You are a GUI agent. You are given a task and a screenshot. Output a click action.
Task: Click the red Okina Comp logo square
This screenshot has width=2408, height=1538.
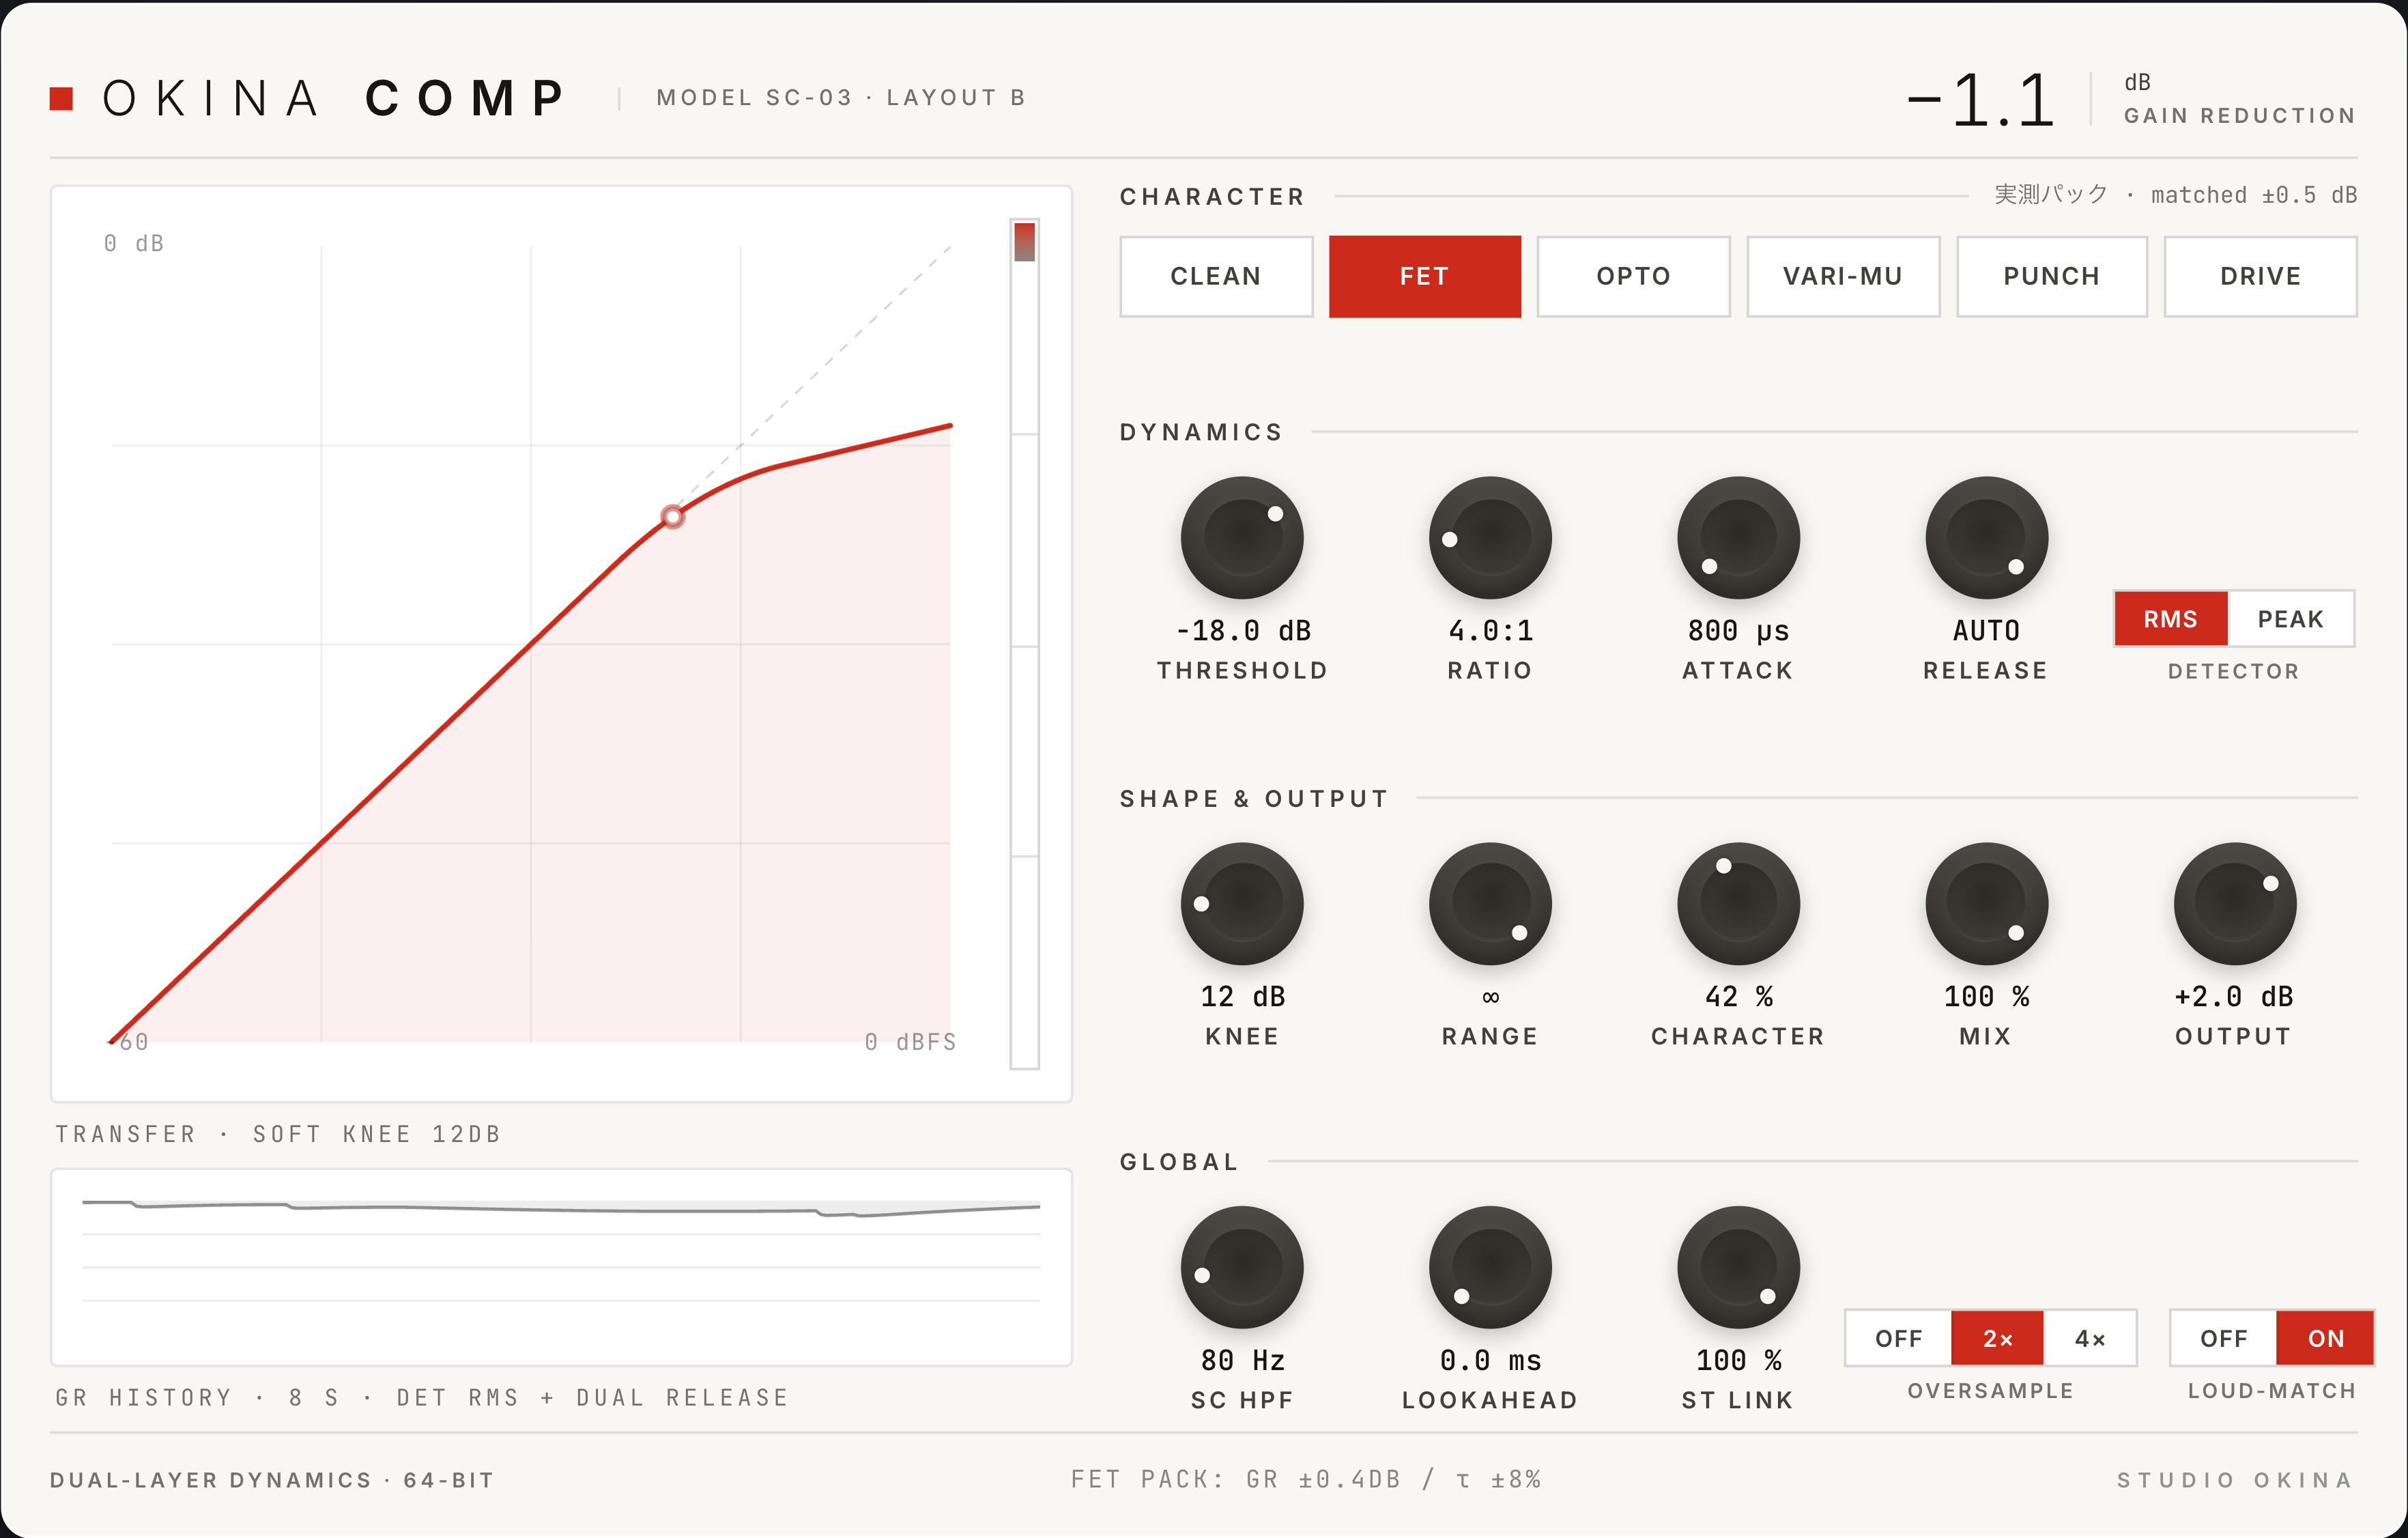[x=62, y=98]
